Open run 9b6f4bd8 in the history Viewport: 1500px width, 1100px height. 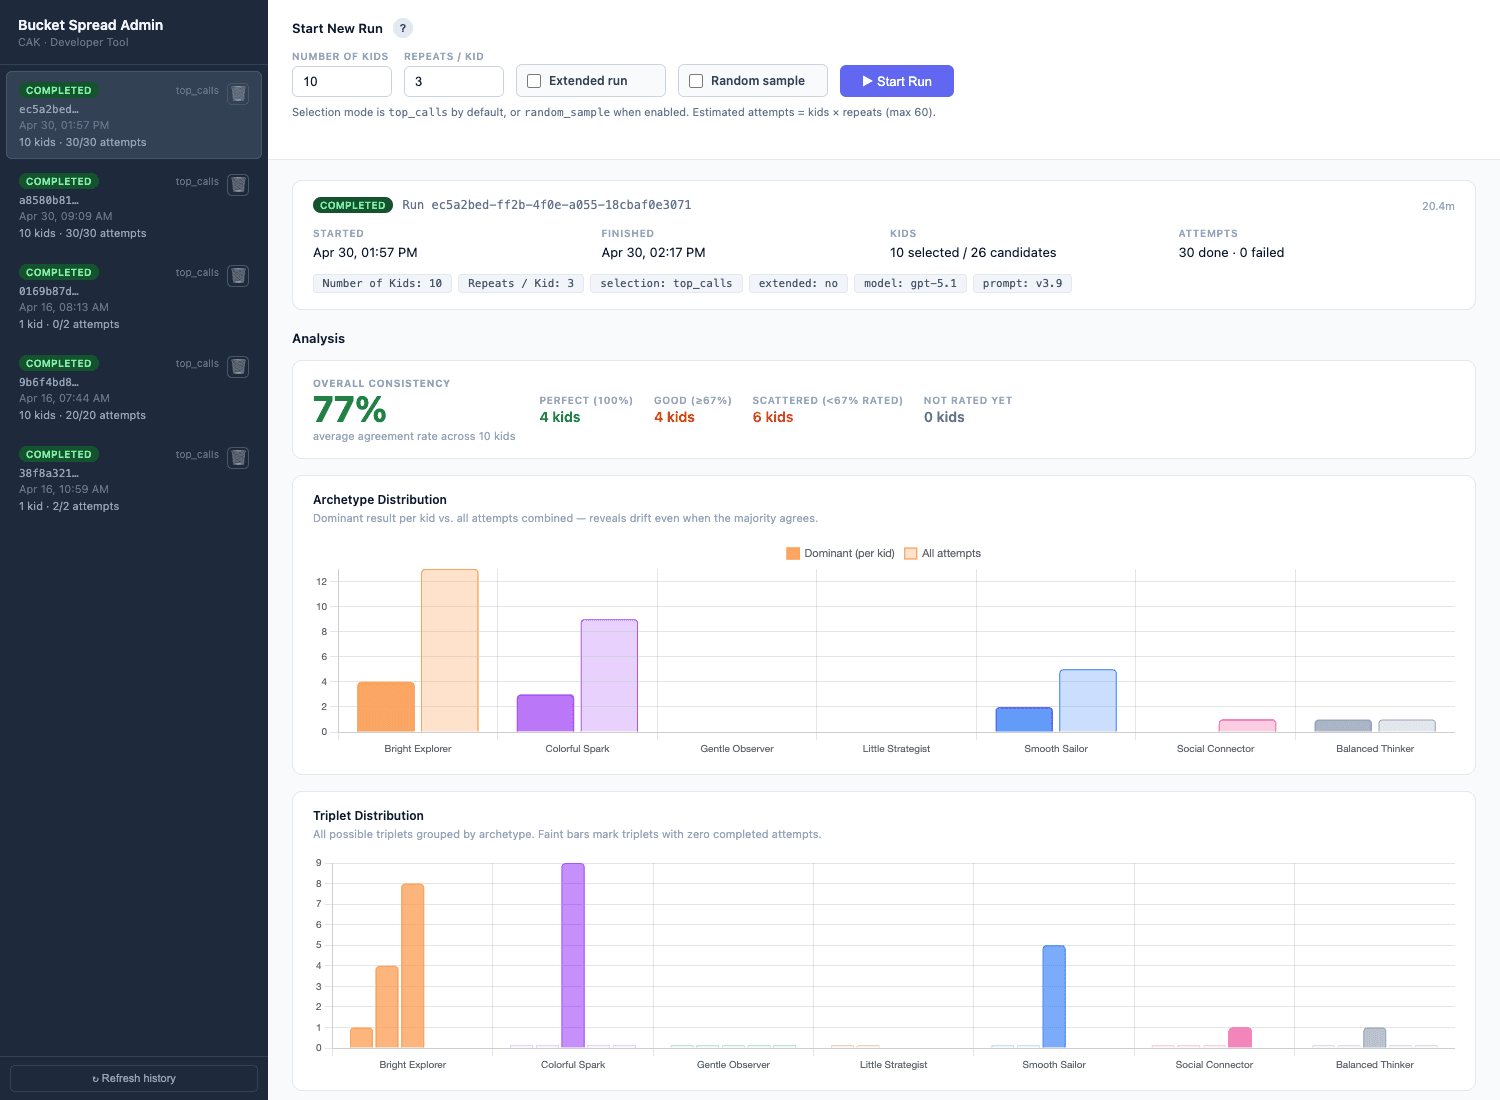(x=134, y=388)
